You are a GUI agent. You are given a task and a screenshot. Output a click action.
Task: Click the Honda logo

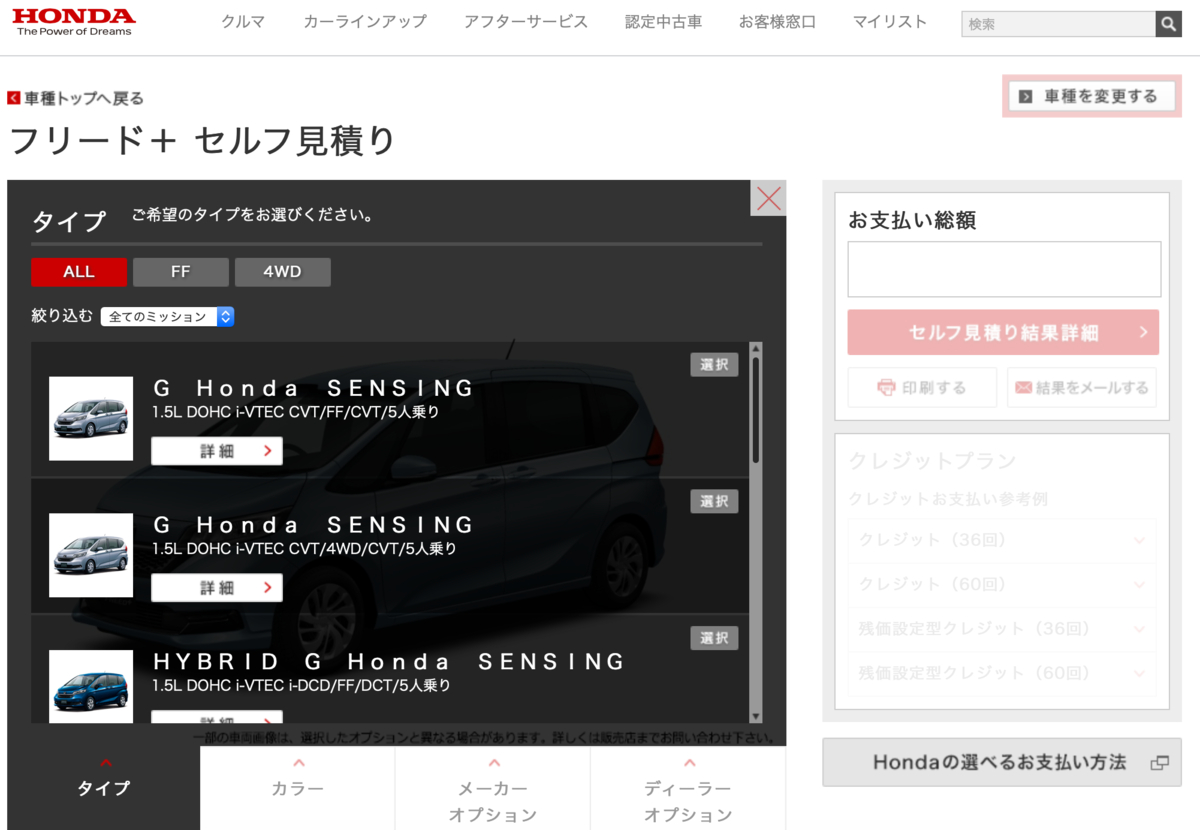click(74, 22)
